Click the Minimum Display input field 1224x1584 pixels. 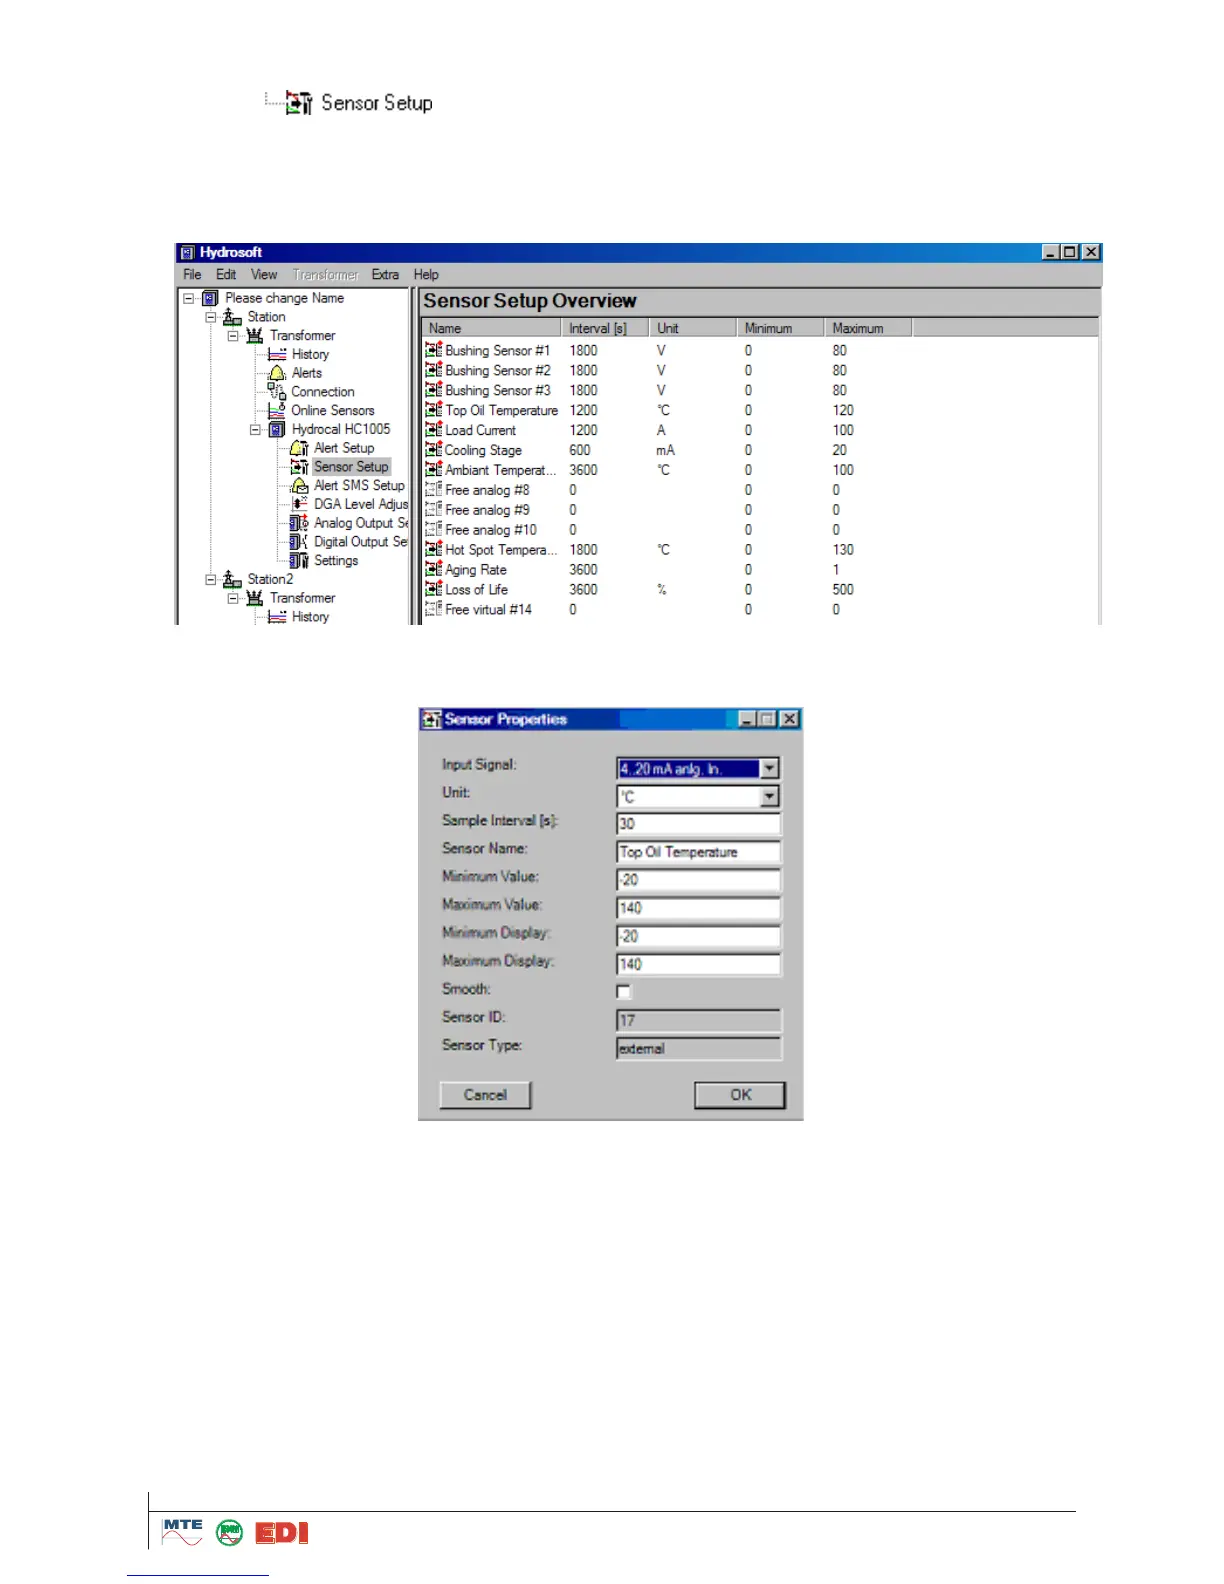click(698, 936)
